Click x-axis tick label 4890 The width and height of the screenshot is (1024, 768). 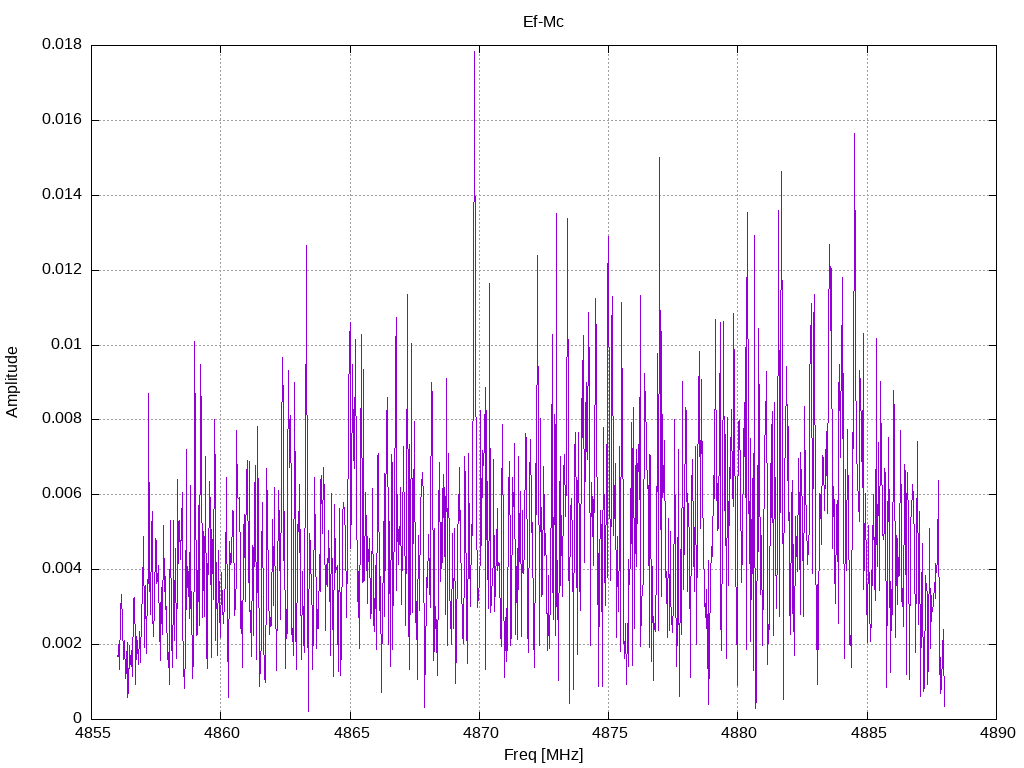coord(997,733)
